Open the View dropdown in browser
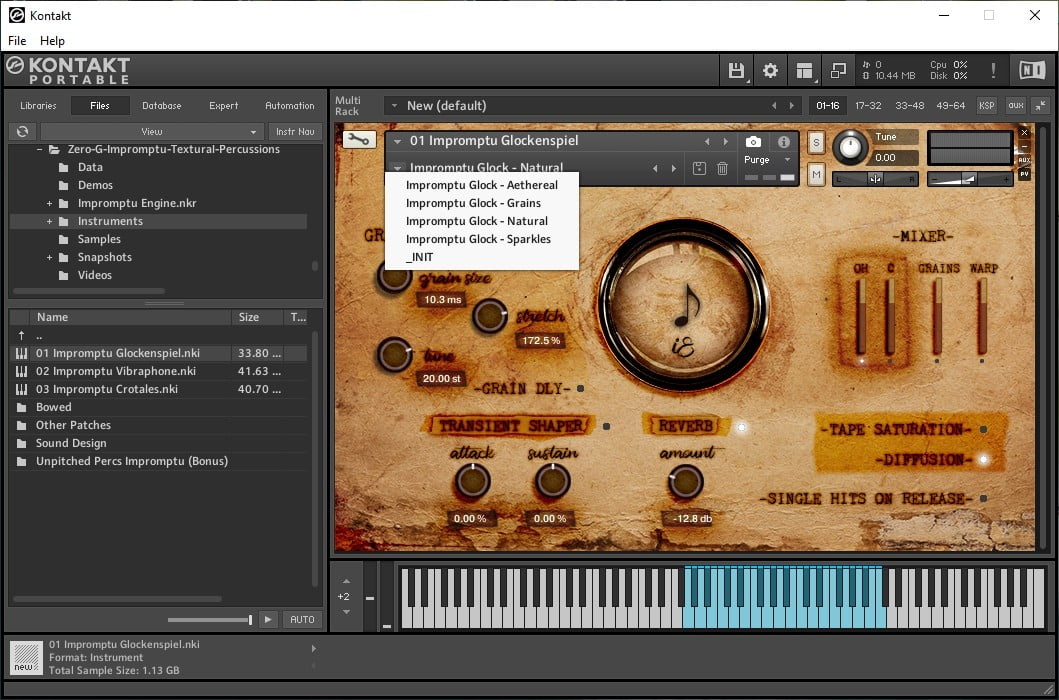The width and height of the screenshot is (1059, 700). (x=151, y=131)
